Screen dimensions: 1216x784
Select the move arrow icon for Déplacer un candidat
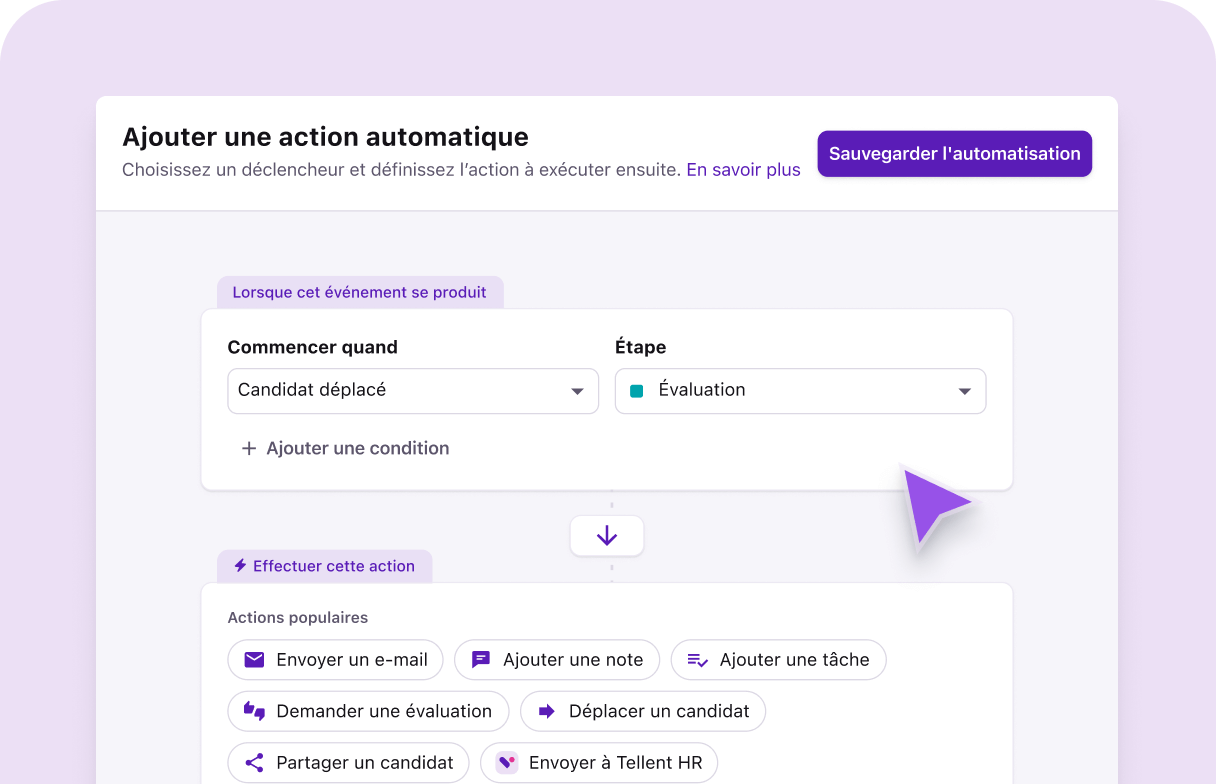547,711
